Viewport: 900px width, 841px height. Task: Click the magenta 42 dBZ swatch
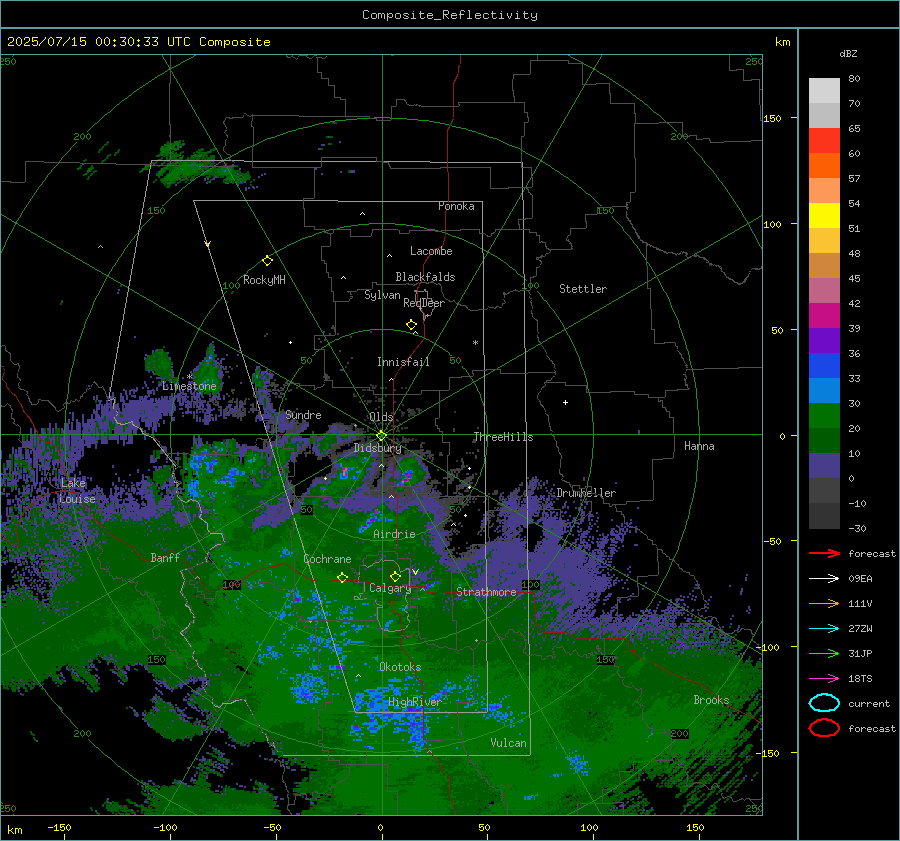[824, 315]
